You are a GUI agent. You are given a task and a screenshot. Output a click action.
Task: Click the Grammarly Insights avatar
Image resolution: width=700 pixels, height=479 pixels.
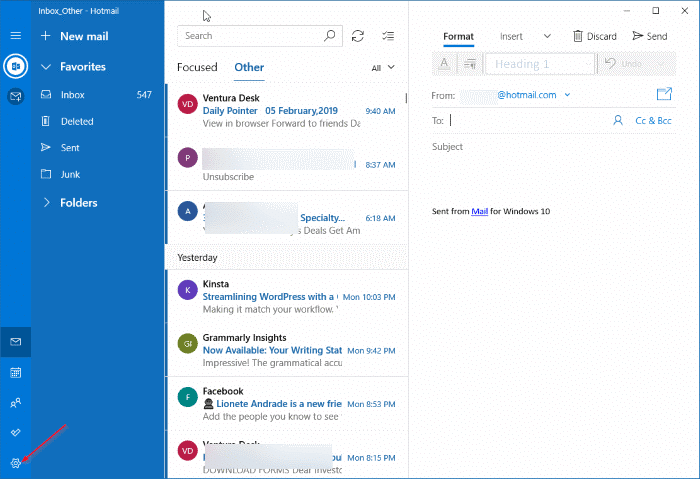pos(188,344)
